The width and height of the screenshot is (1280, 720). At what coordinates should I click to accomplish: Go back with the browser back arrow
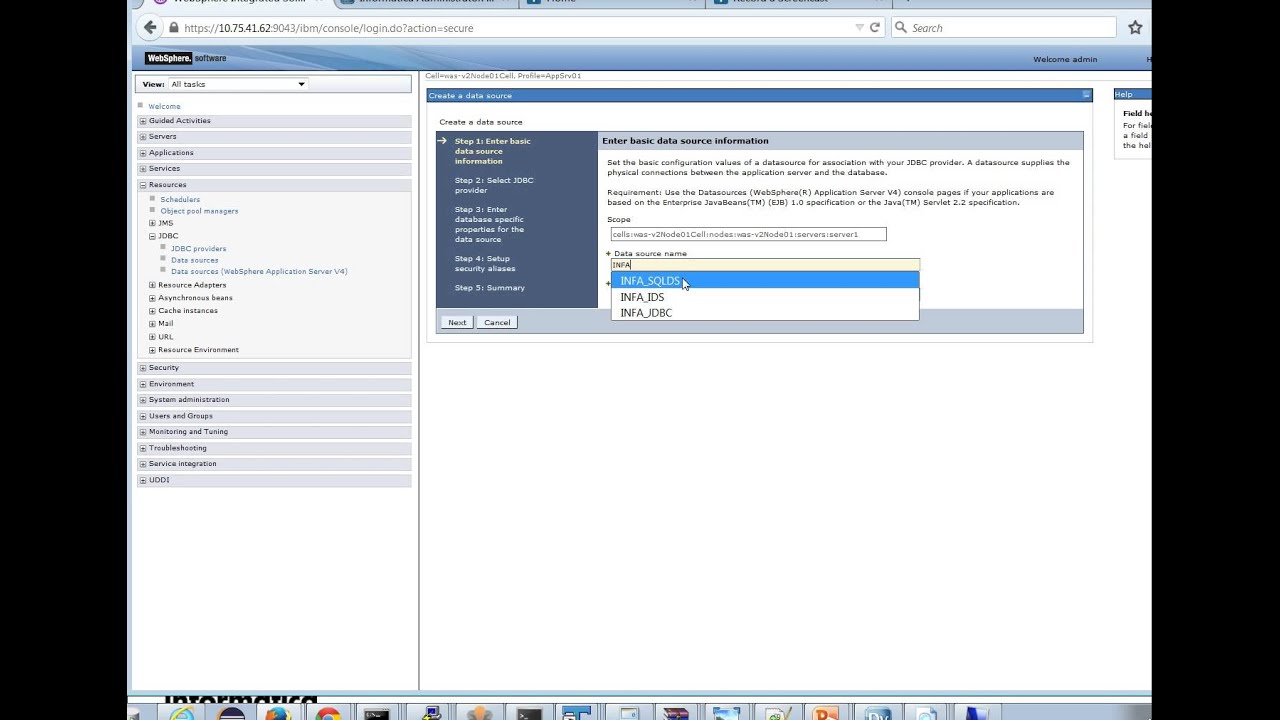click(x=150, y=28)
